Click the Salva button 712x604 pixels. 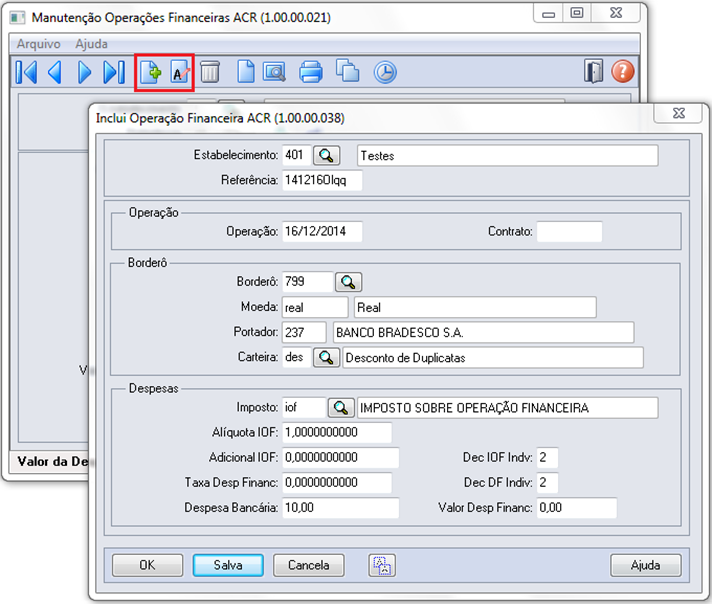(228, 565)
